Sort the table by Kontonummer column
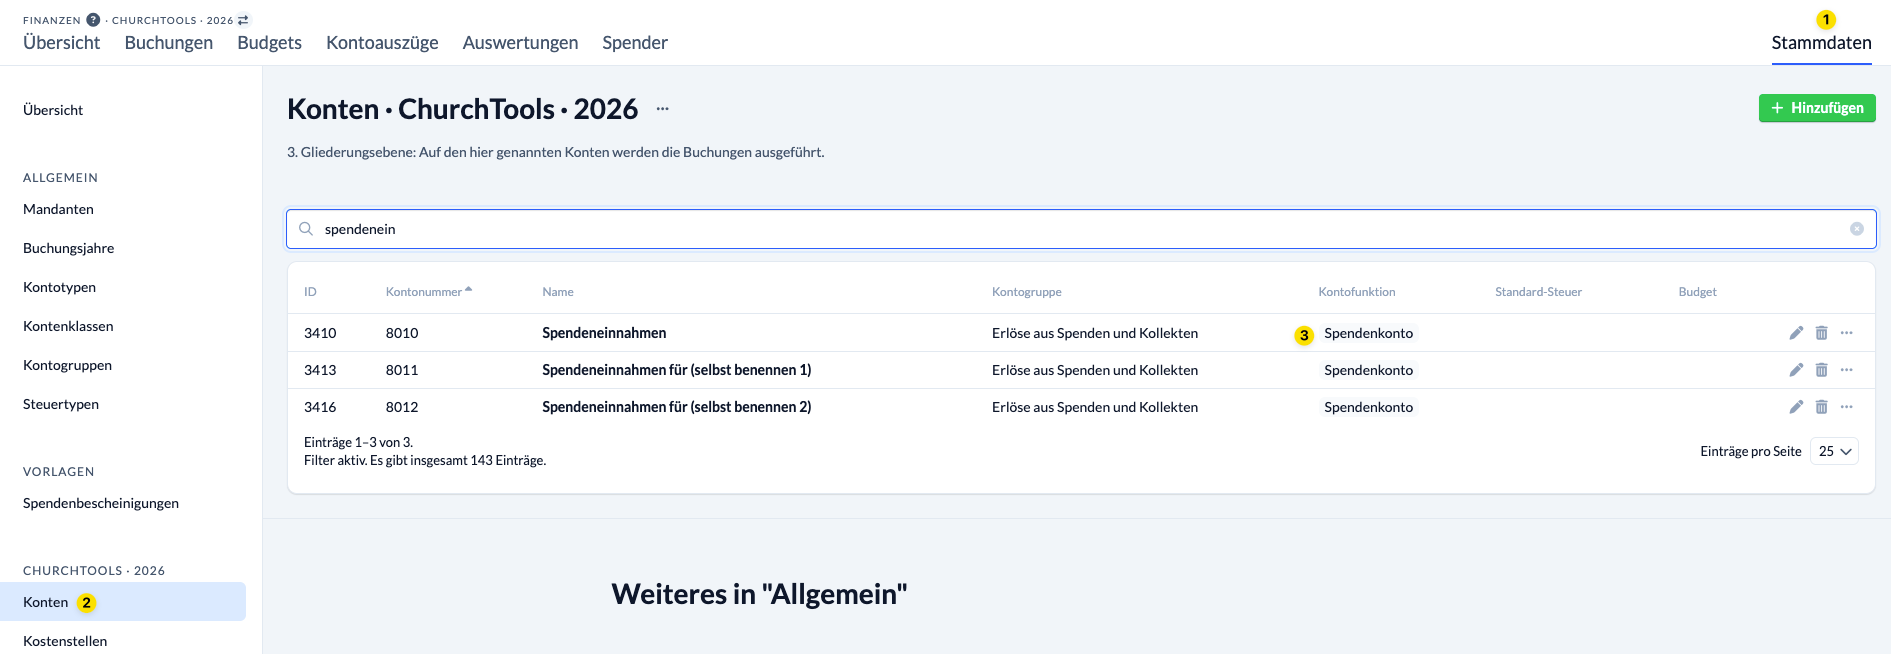Image resolution: width=1891 pixels, height=654 pixels. [424, 292]
